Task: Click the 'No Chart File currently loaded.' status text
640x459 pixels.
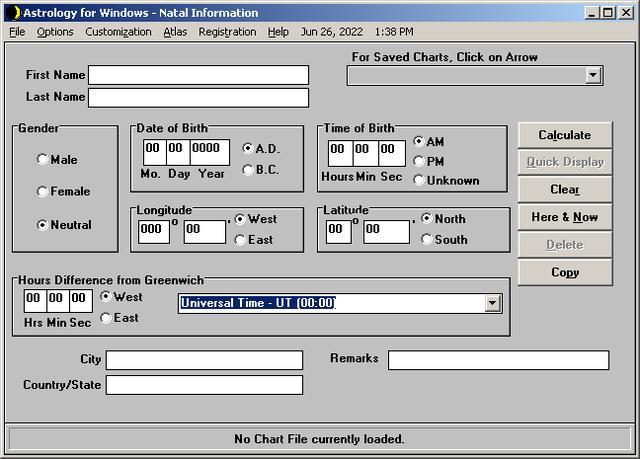Action: (x=319, y=439)
